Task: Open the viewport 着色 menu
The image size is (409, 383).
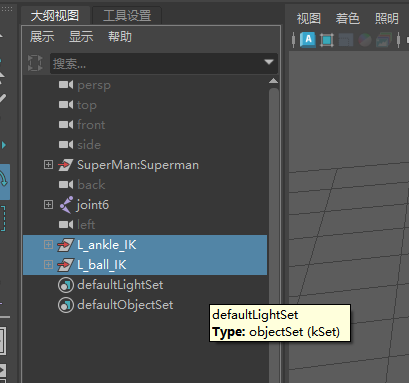Action: (x=348, y=18)
